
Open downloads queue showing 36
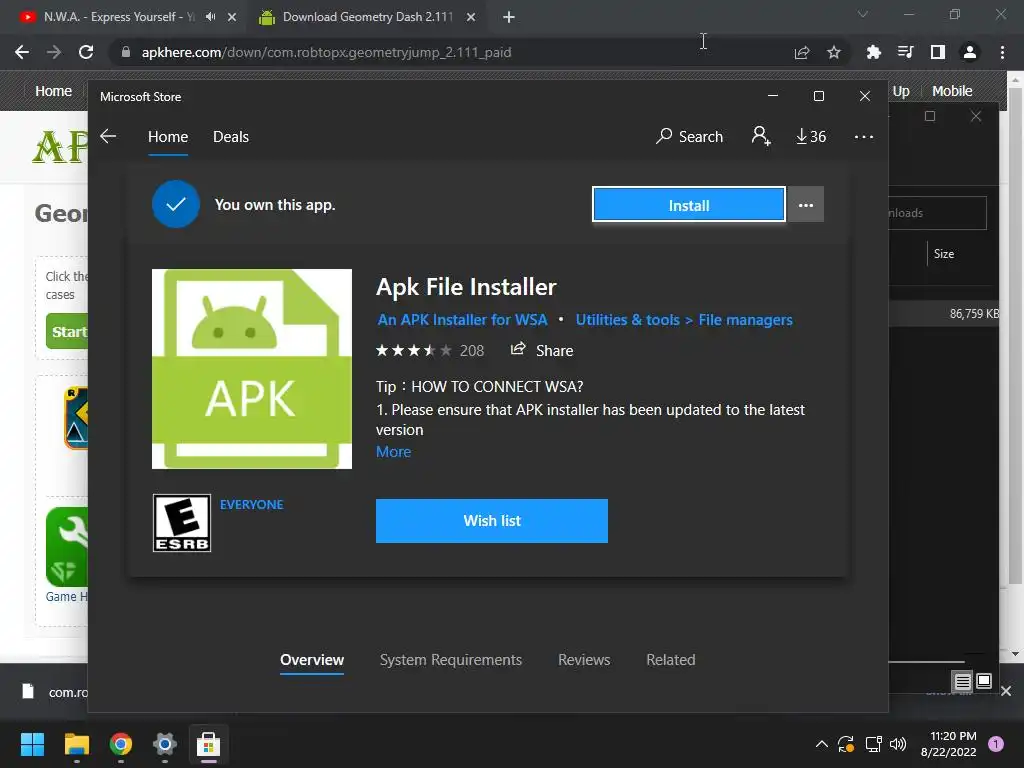[x=811, y=136]
